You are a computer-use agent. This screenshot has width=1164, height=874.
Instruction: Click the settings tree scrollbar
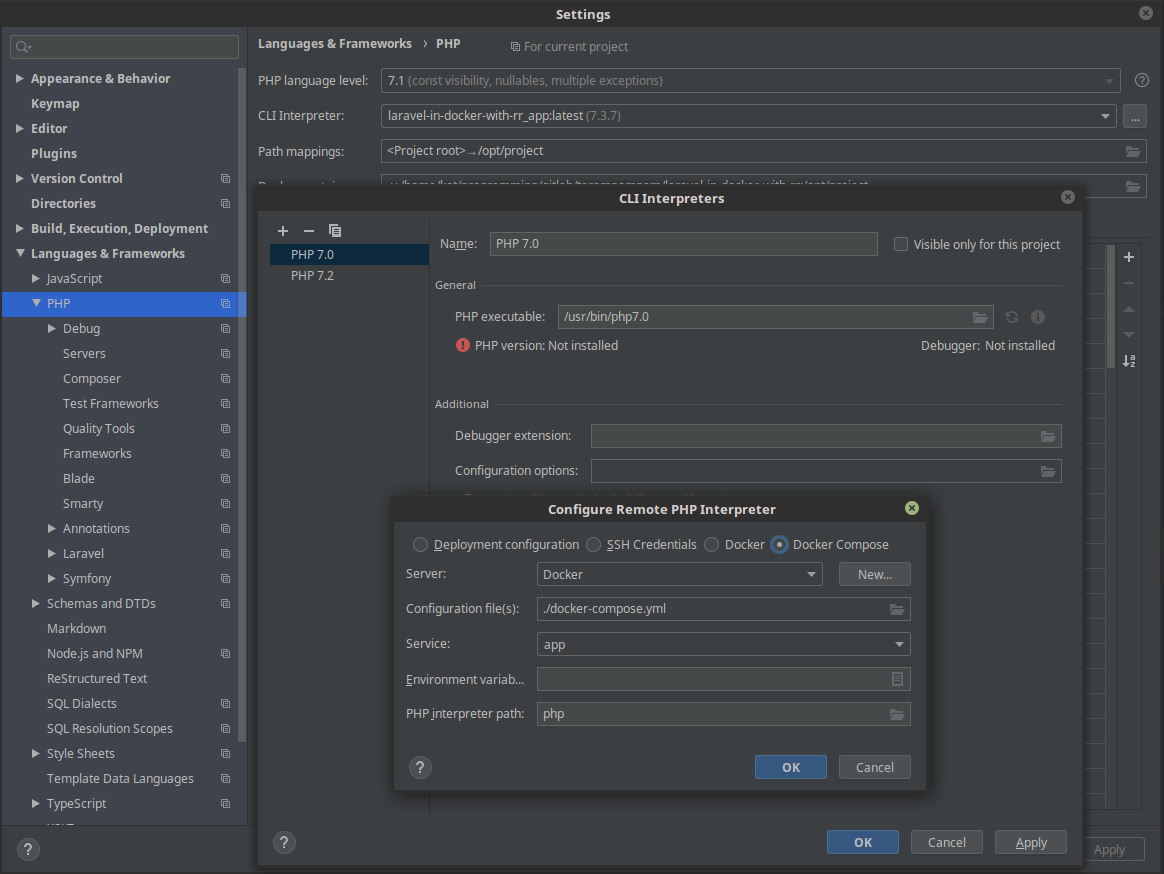tap(241, 405)
